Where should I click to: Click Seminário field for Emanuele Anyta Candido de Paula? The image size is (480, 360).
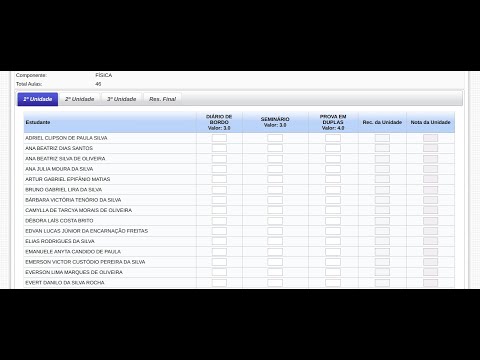pos(275,252)
